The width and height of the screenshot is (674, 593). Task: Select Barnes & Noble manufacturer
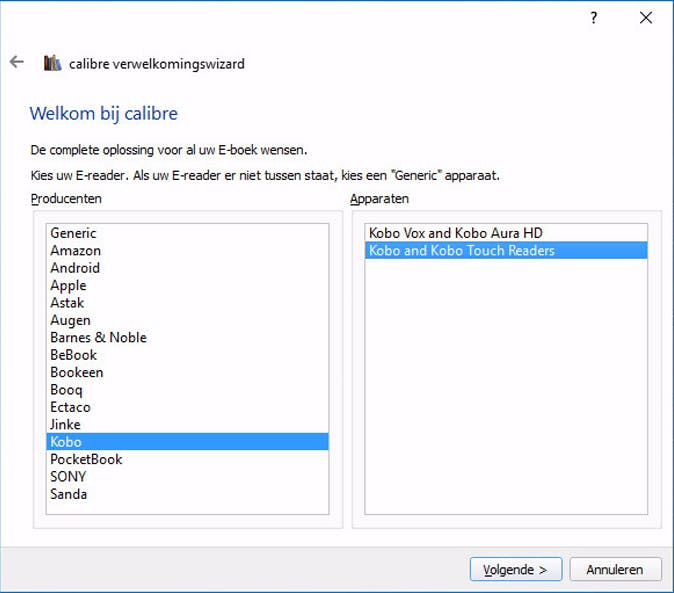click(187, 338)
